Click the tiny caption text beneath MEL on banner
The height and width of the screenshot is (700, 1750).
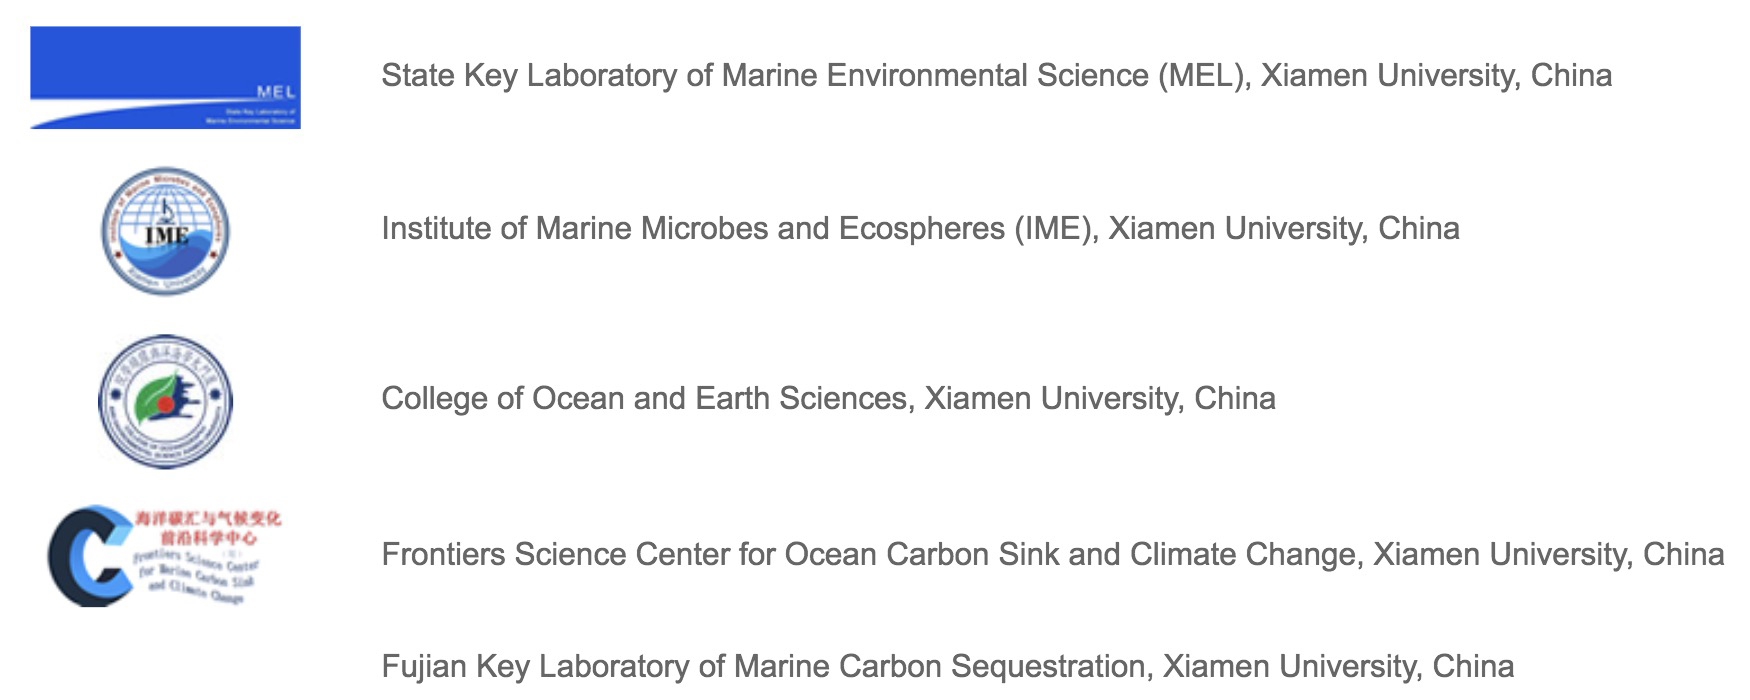click(250, 116)
